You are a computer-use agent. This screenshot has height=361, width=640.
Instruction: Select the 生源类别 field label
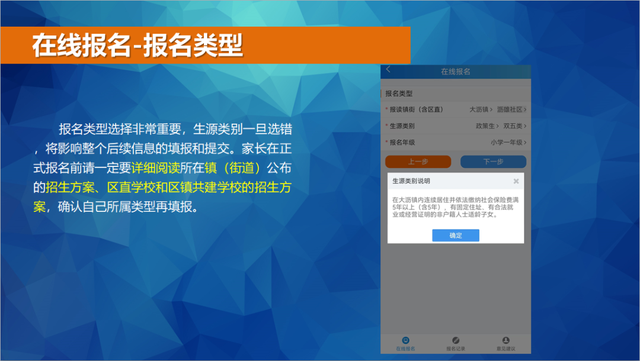[402, 126]
